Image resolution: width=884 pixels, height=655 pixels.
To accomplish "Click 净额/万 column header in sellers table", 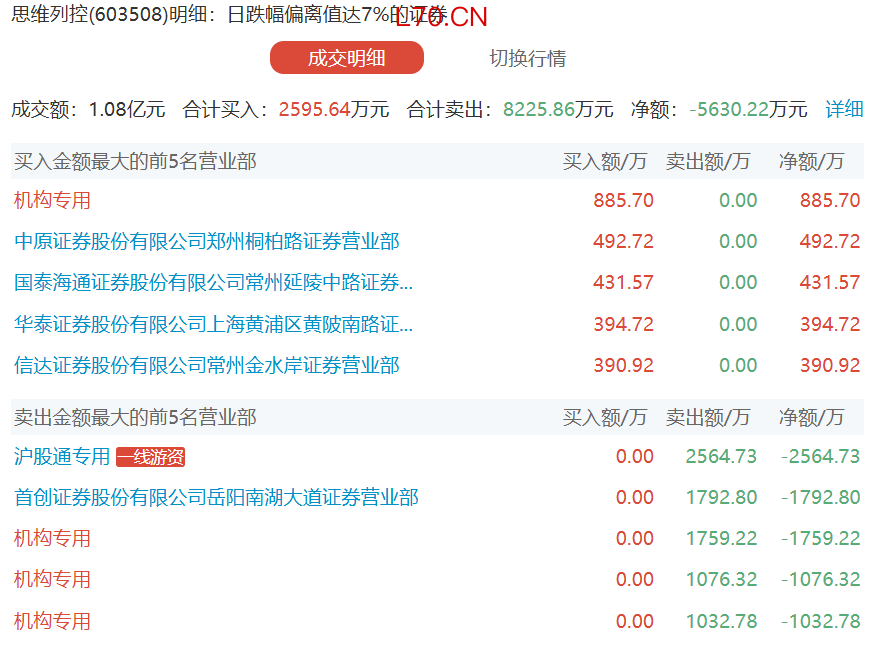I will (x=811, y=417).
